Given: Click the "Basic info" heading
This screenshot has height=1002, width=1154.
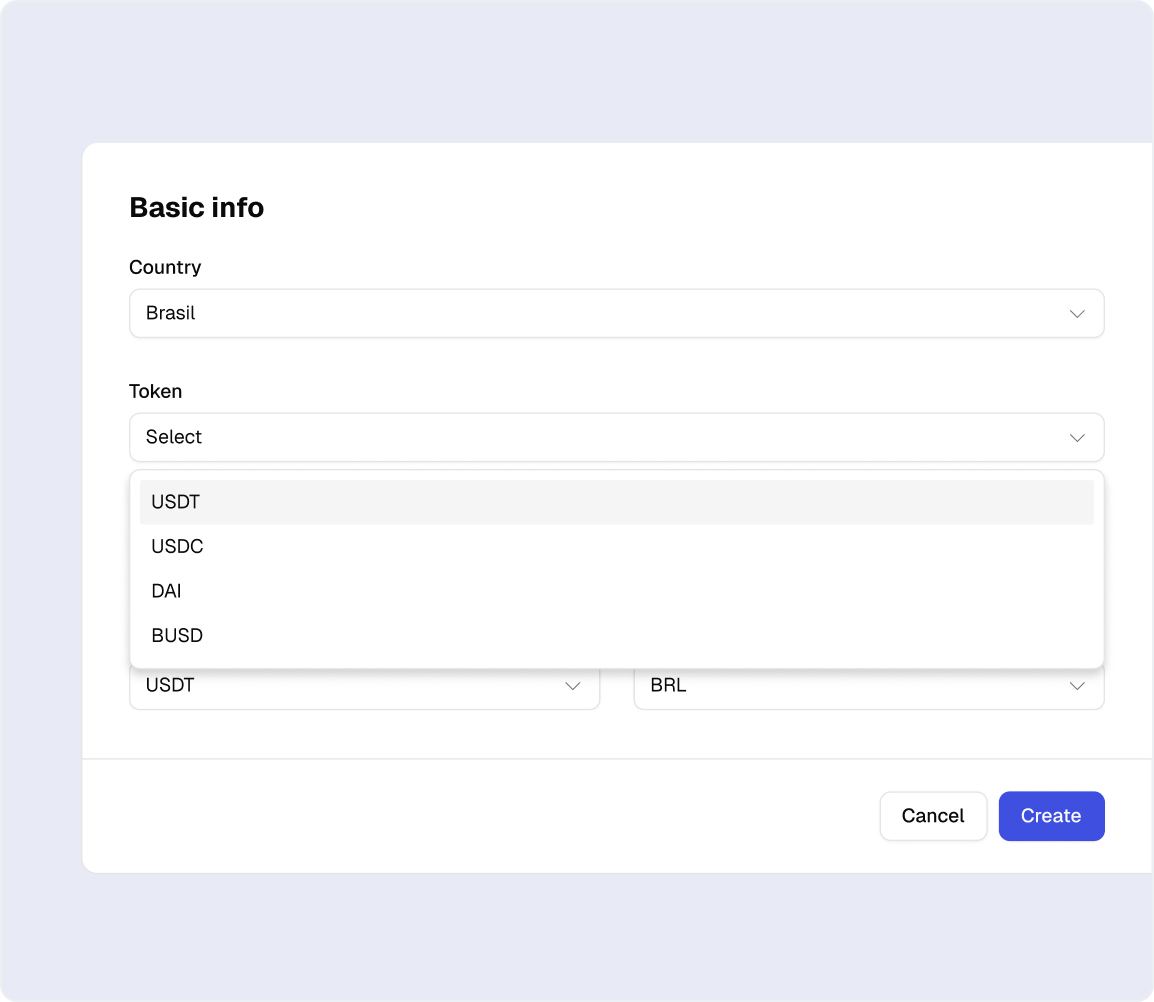Looking at the screenshot, I should coord(197,208).
